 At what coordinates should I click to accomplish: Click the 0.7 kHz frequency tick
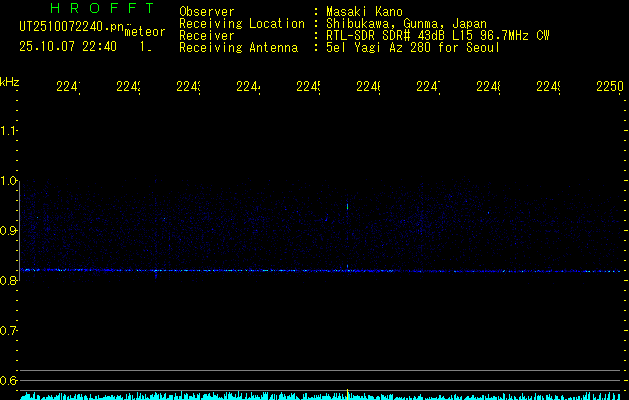(x=10, y=331)
